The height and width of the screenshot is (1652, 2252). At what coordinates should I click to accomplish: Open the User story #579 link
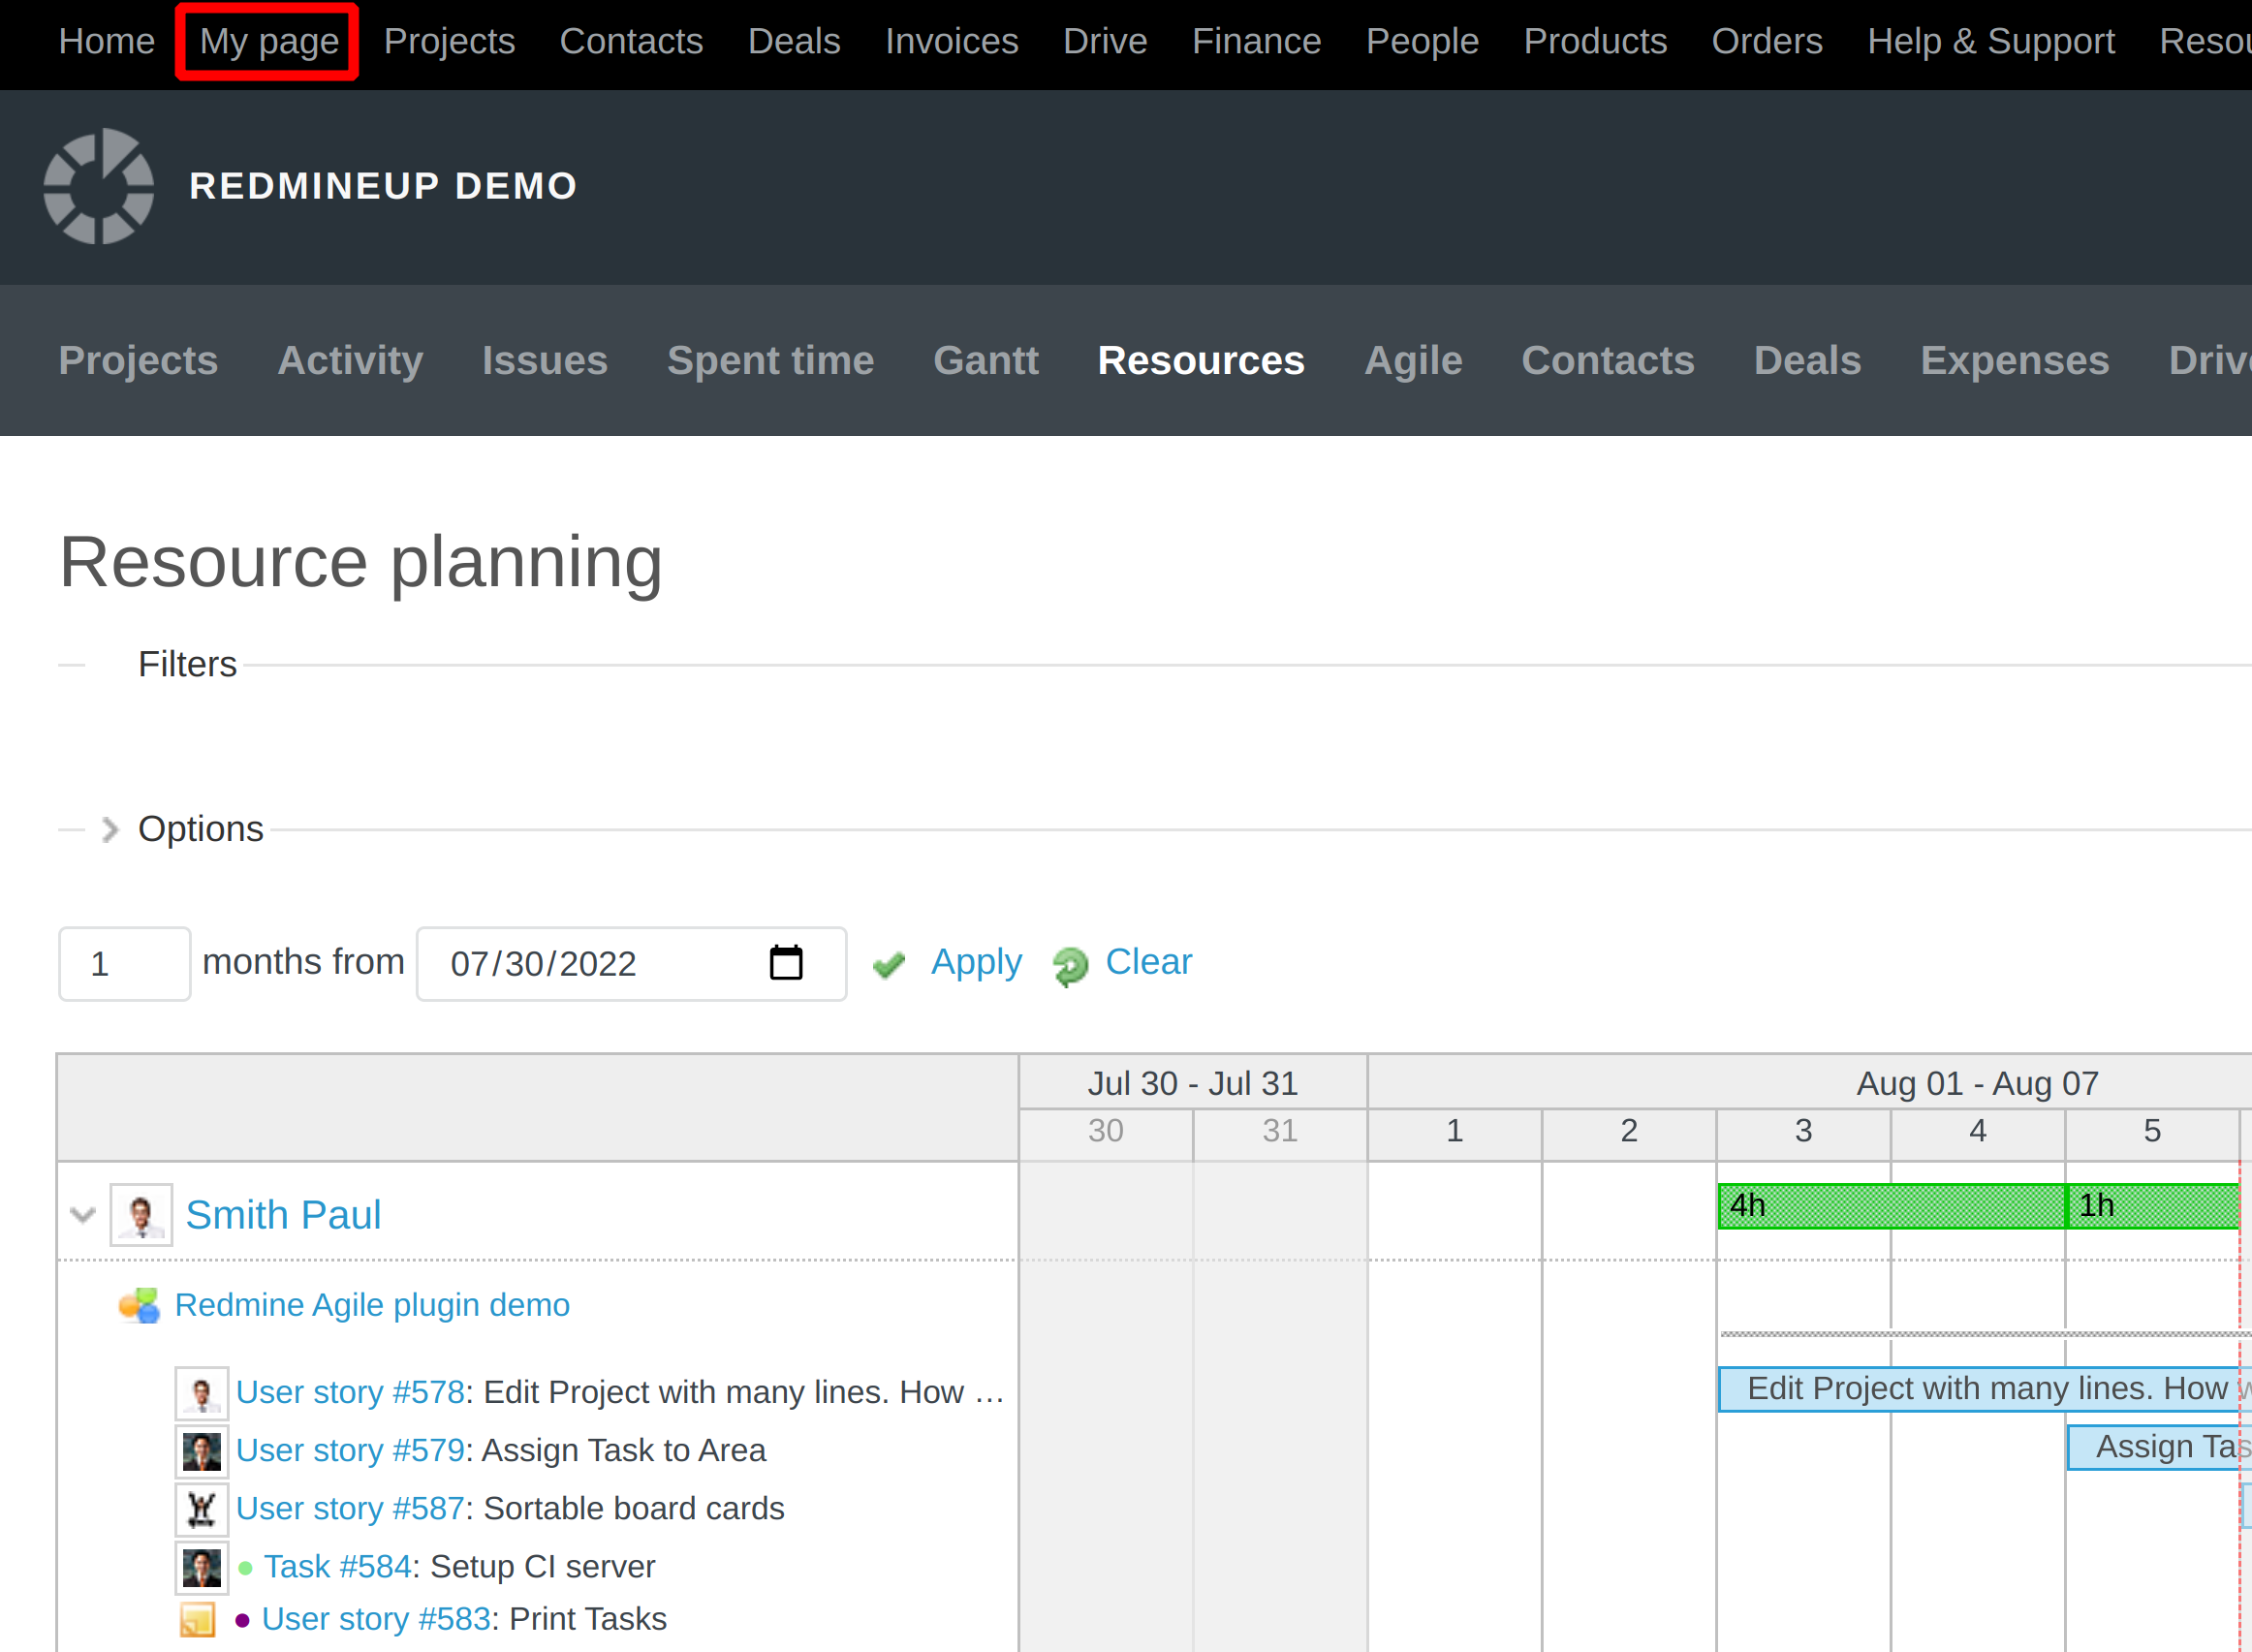350,1449
